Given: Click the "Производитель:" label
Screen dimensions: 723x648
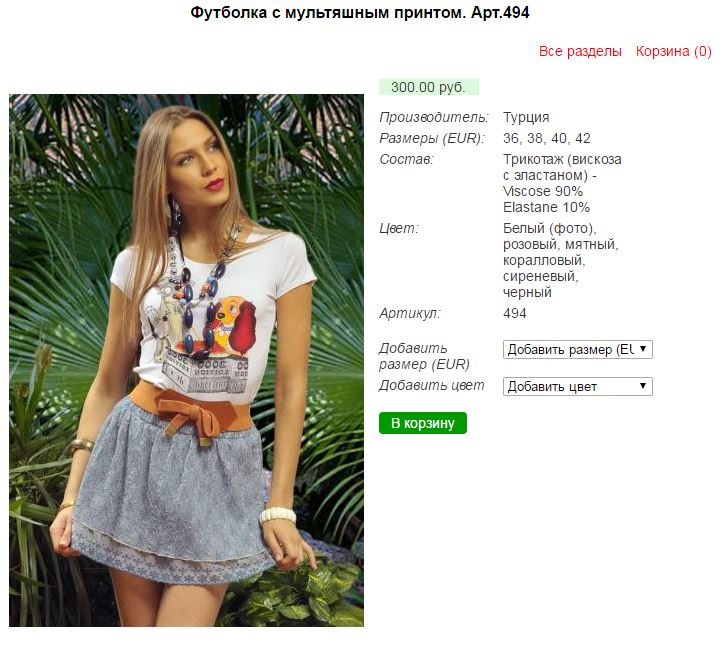Looking at the screenshot, I should 433,118.
